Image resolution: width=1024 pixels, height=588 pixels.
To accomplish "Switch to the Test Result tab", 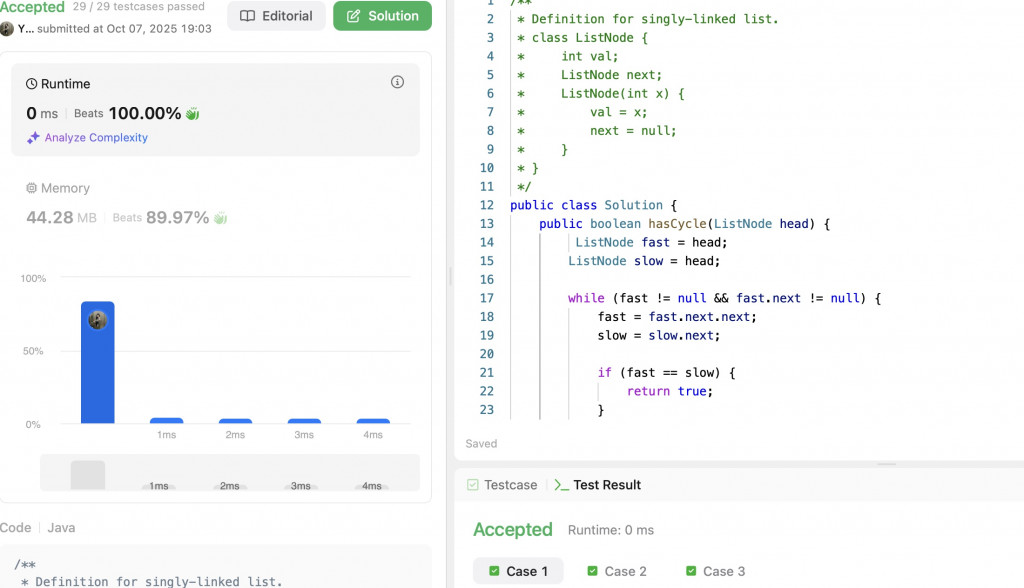I will point(598,485).
